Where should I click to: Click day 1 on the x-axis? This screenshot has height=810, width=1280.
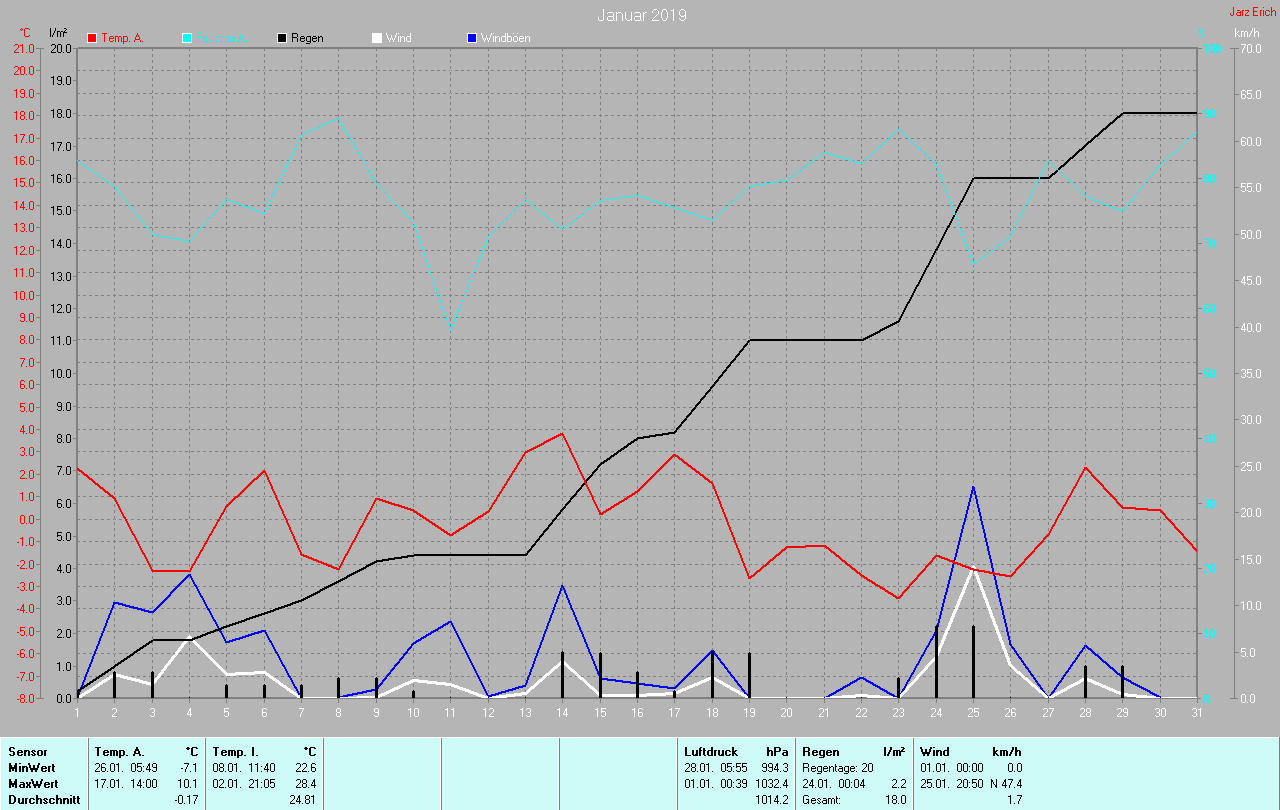(77, 712)
